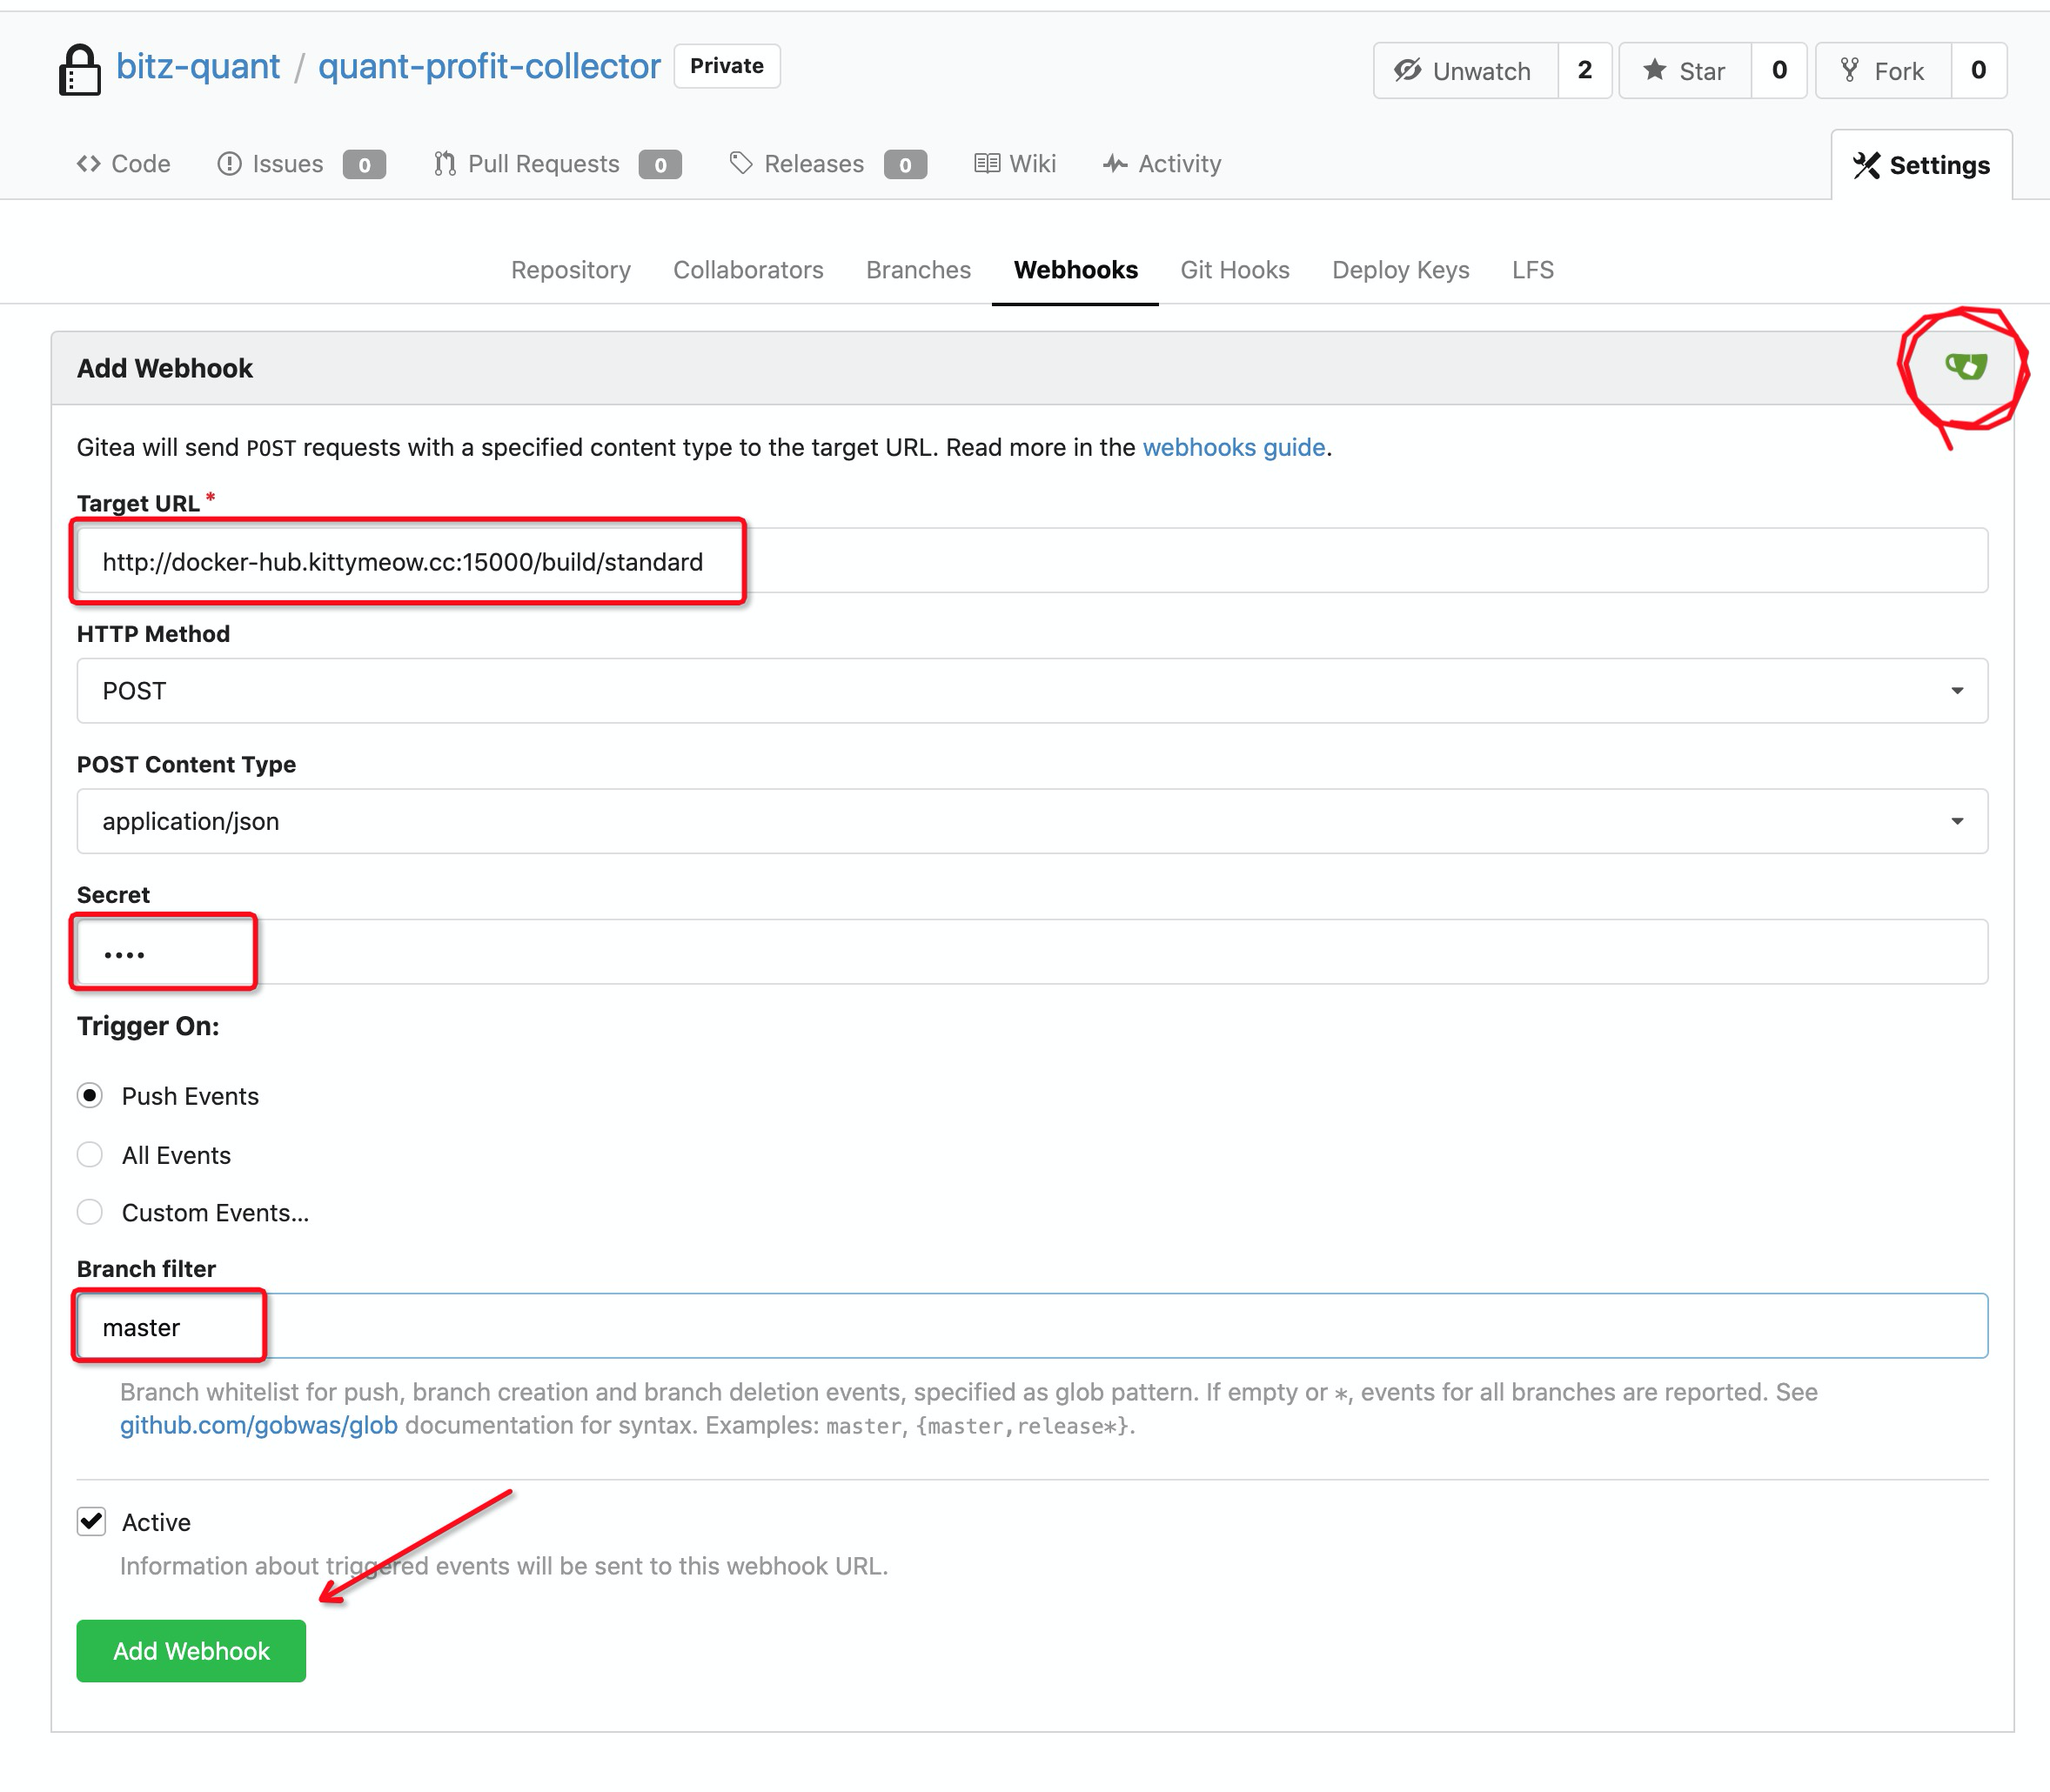Switch to Git Hooks settings tab
Image resolution: width=2050 pixels, height=1792 pixels.
click(x=1234, y=270)
